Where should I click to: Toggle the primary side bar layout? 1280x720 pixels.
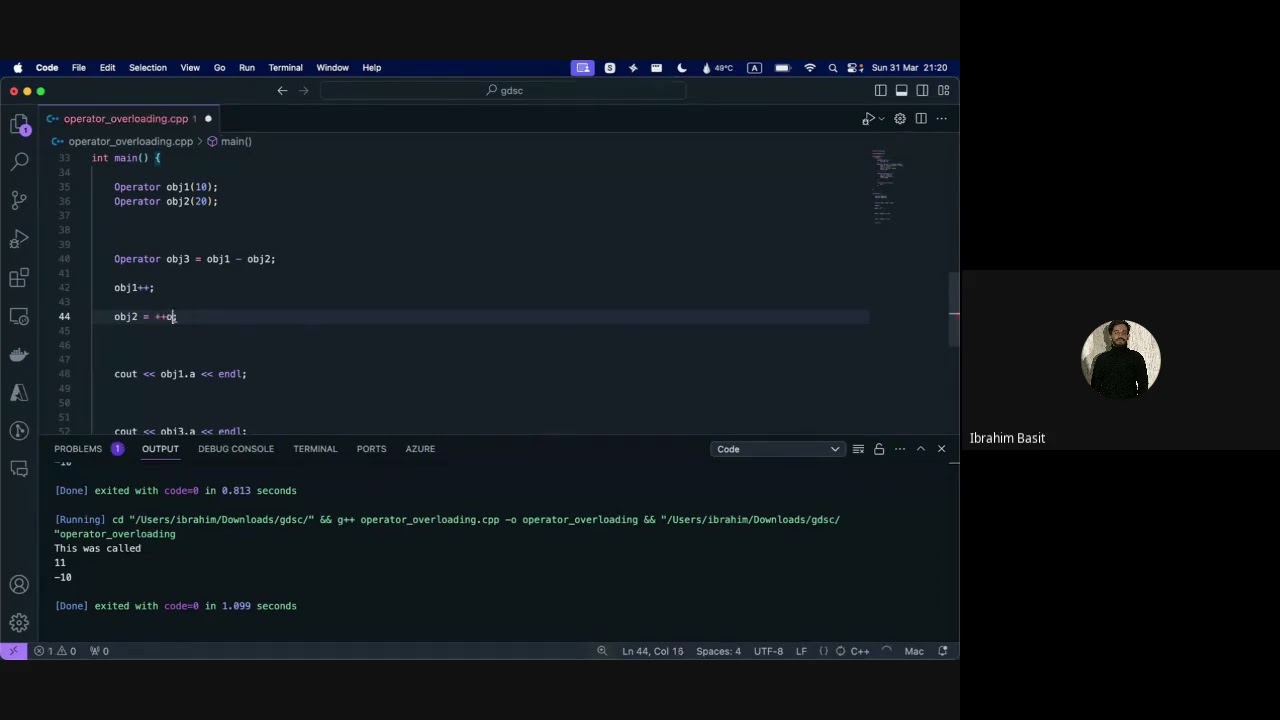(x=880, y=90)
